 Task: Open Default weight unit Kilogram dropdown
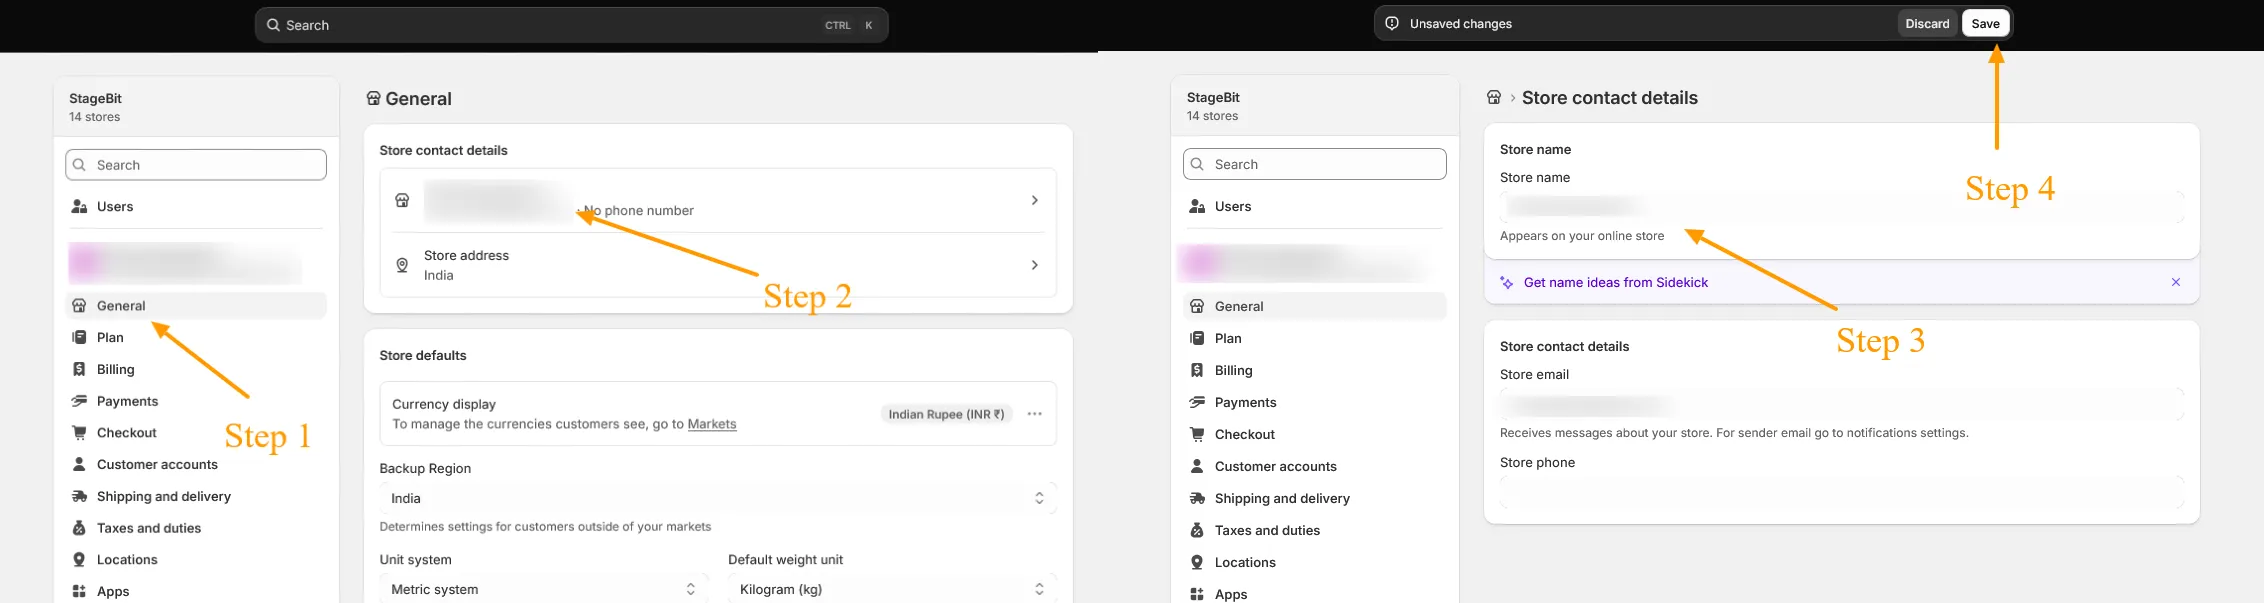[892, 589]
